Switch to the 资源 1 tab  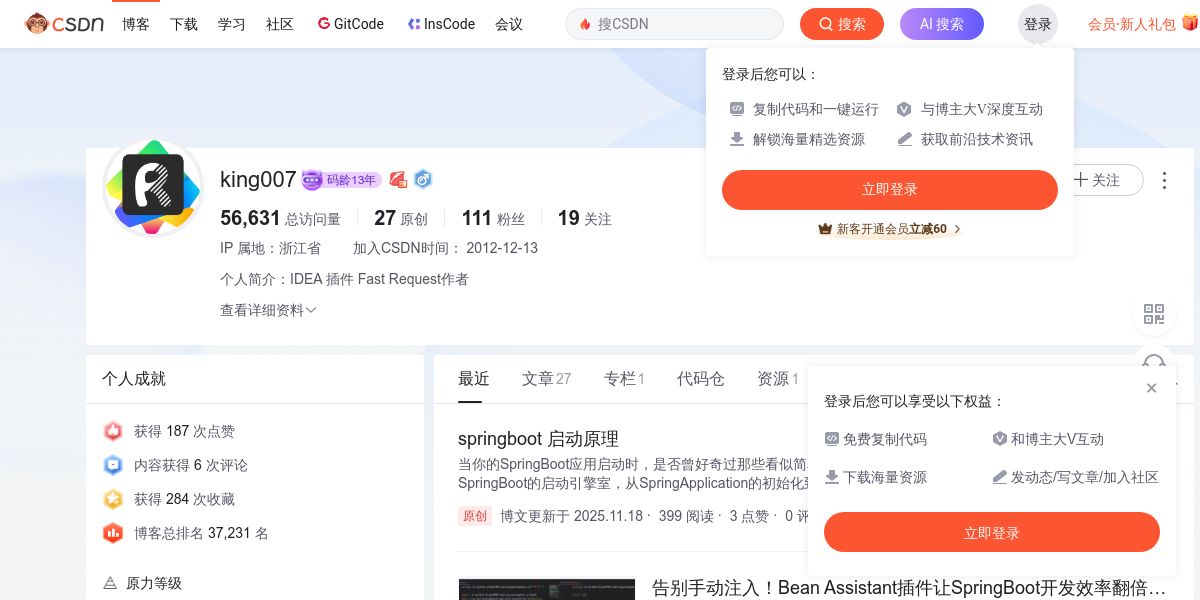(x=777, y=379)
